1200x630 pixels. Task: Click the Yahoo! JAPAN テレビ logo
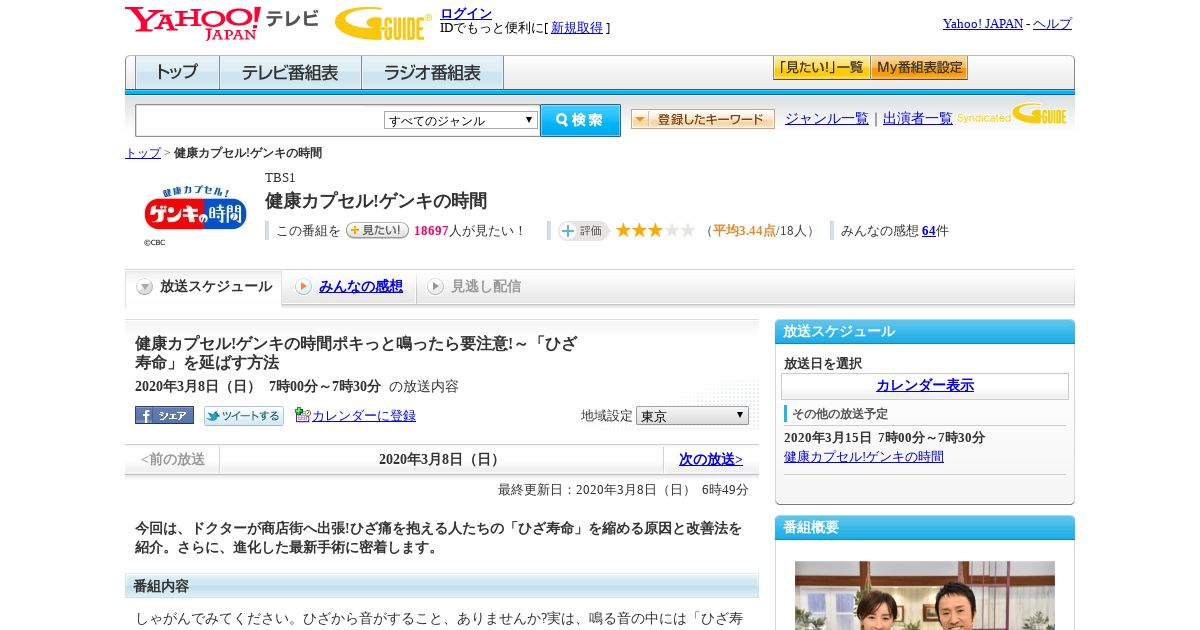click(x=222, y=23)
